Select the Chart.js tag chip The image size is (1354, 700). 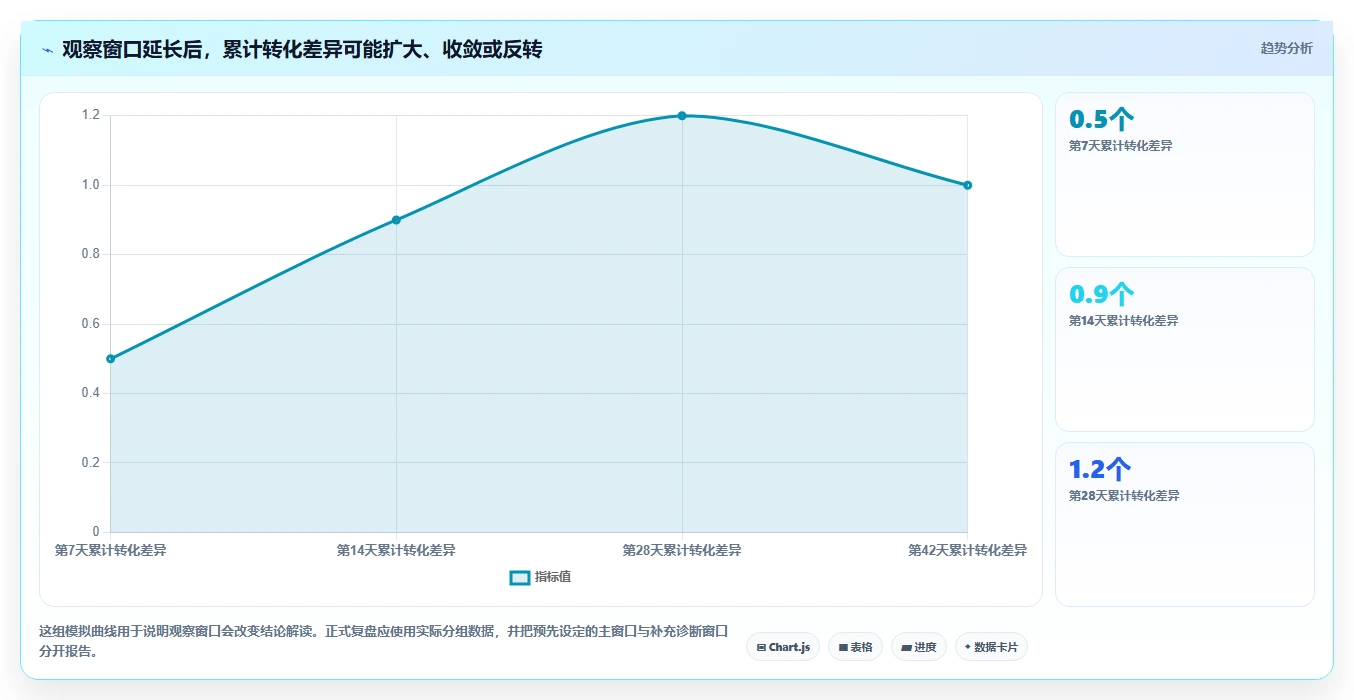click(783, 647)
